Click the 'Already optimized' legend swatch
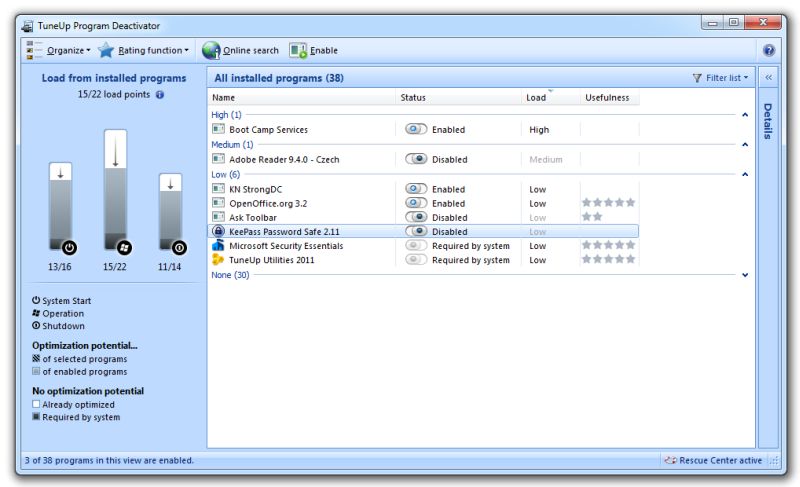800x487 pixels. [x=36, y=404]
